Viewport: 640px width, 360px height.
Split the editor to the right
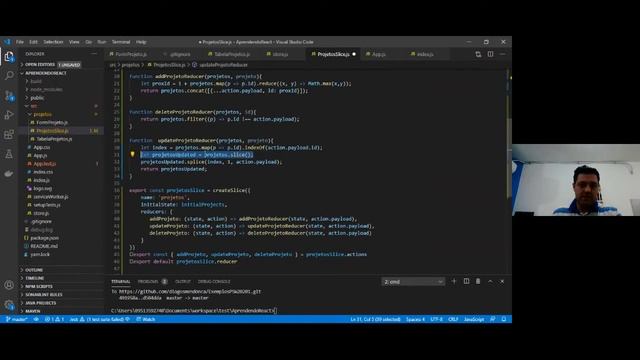pos(490,54)
